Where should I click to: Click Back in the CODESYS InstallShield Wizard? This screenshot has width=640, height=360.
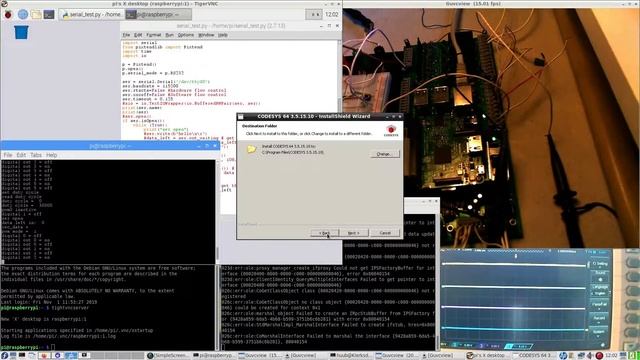pyautogui.click(x=325, y=233)
